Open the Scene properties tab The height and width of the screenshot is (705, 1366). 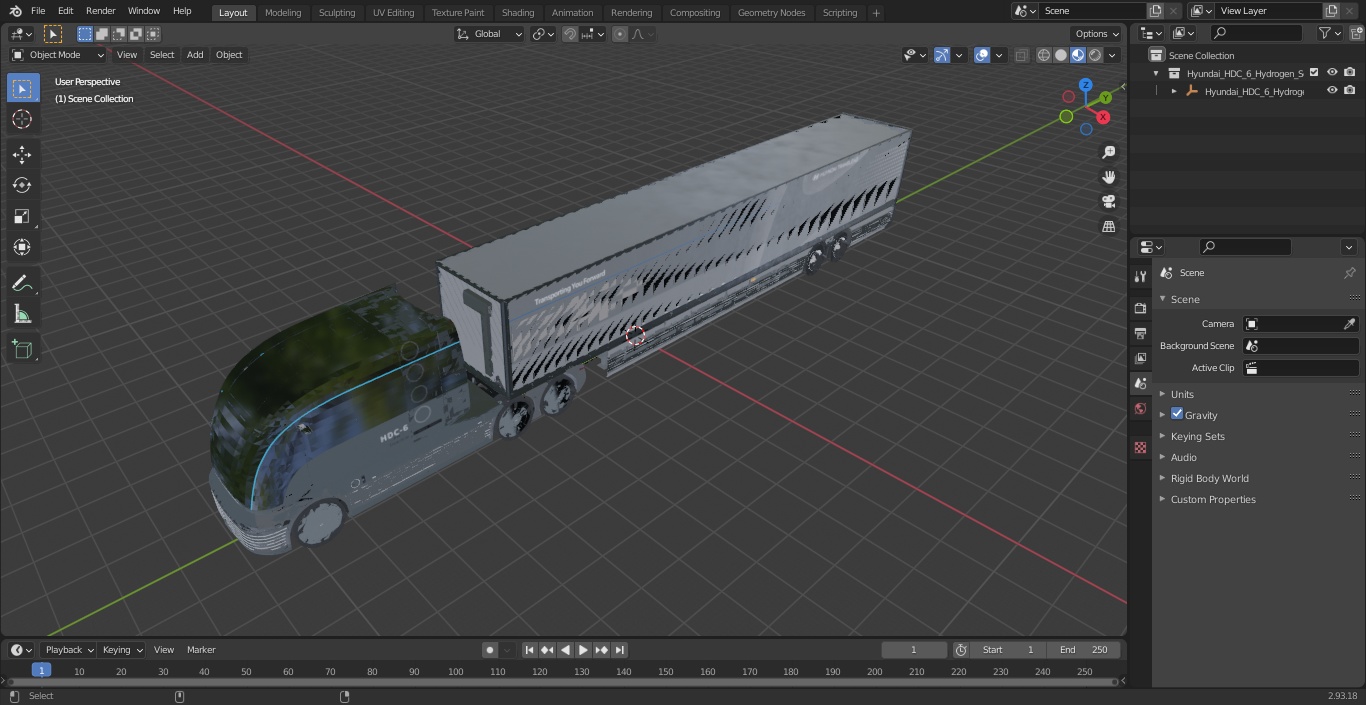pos(1140,383)
